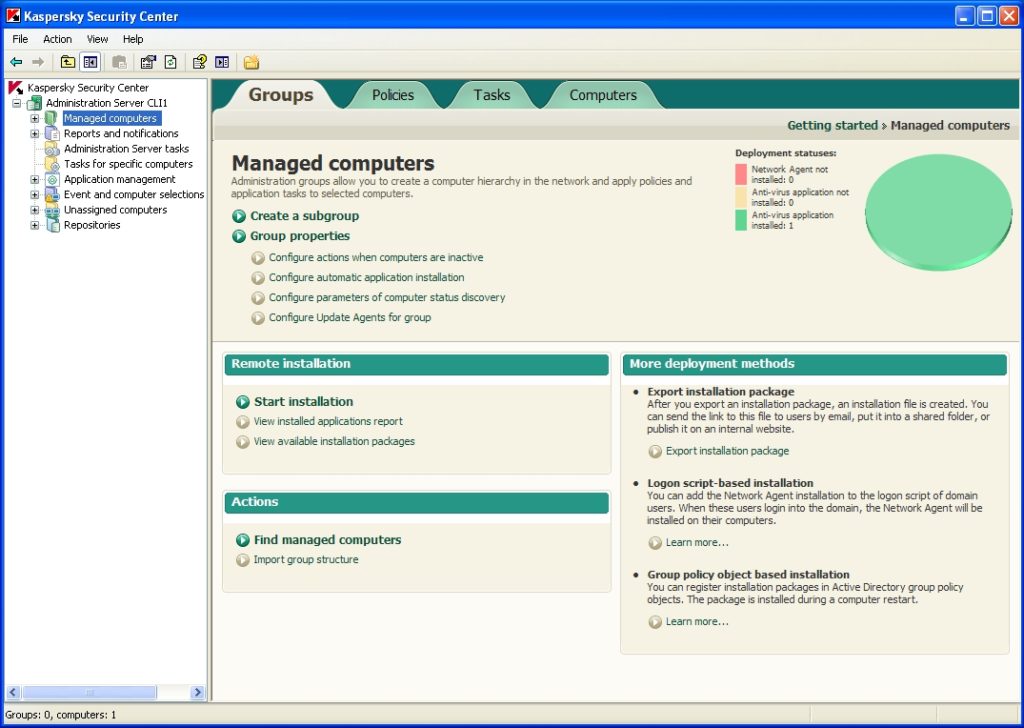The image size is (1024, 728).
Task: Expand the Application management node
Action: 35,179
